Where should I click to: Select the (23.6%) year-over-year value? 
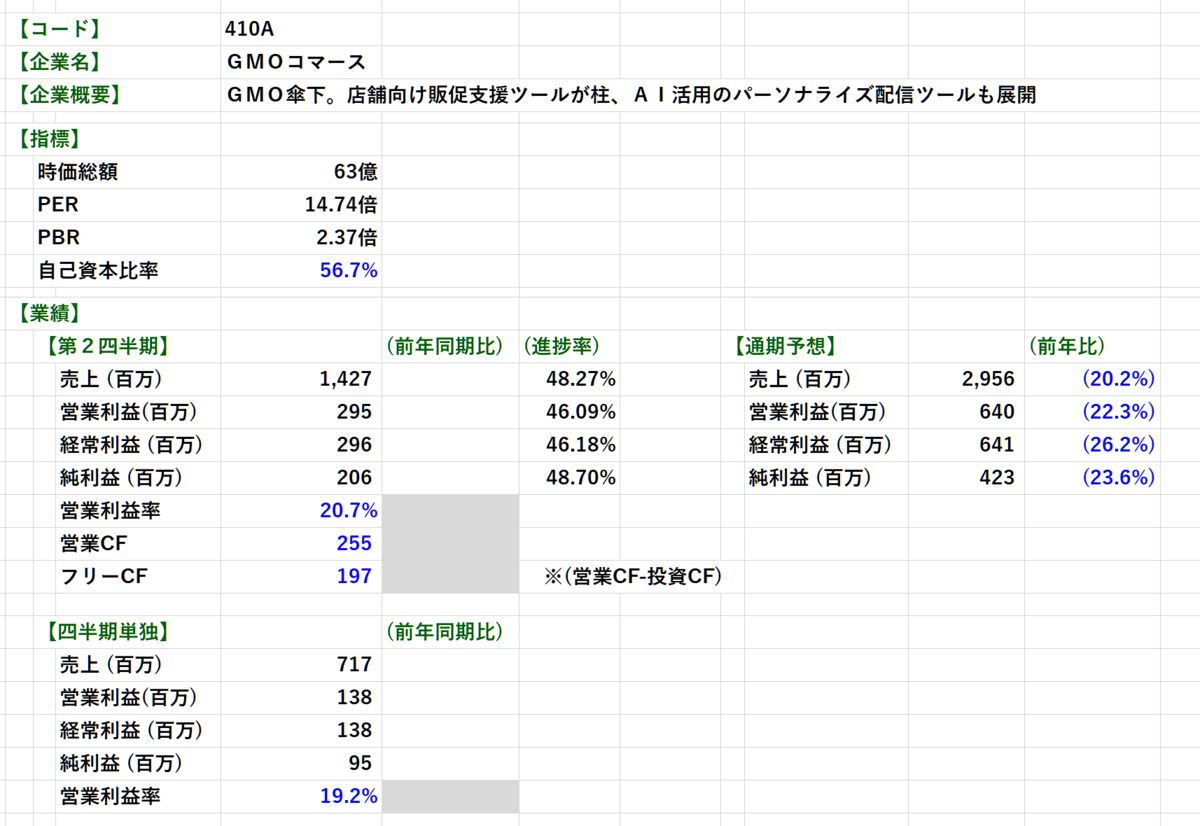click(1119, 478)
